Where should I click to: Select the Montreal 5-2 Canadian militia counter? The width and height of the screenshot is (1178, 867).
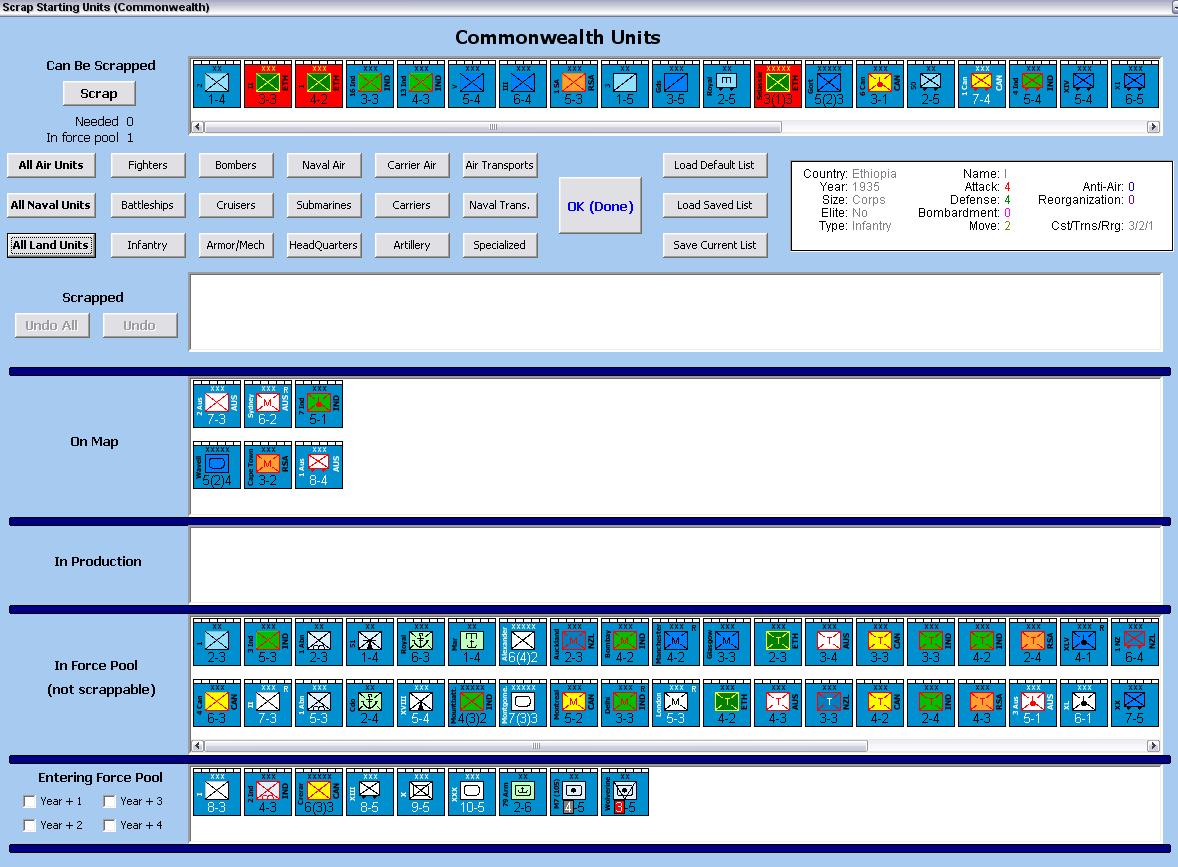574,703
